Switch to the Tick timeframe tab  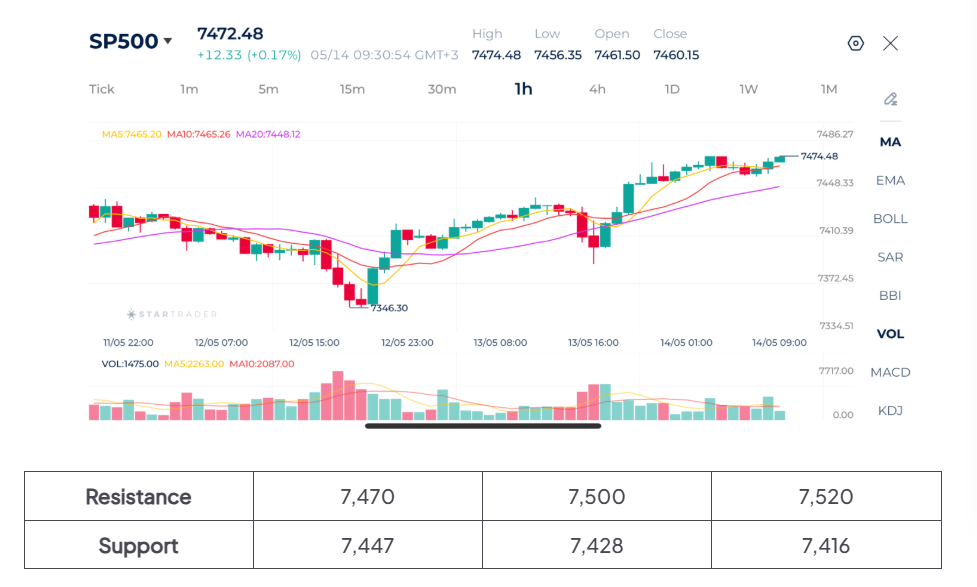click(x=102, y=89)
